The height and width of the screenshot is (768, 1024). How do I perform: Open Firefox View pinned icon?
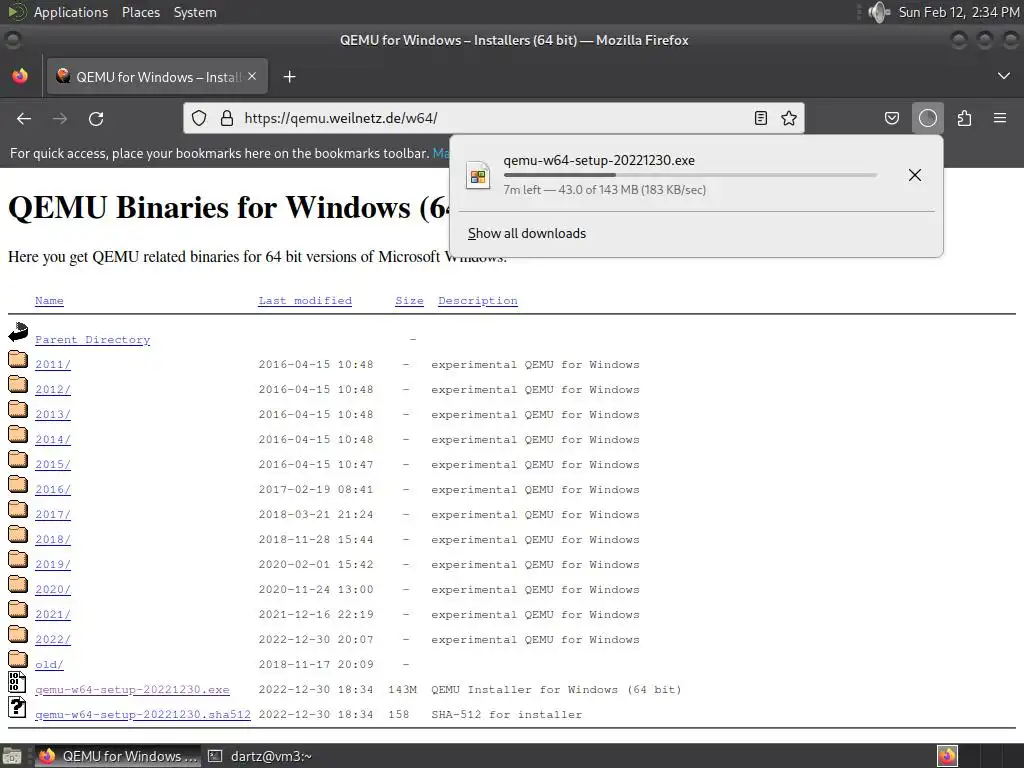[x=20, y=76]
